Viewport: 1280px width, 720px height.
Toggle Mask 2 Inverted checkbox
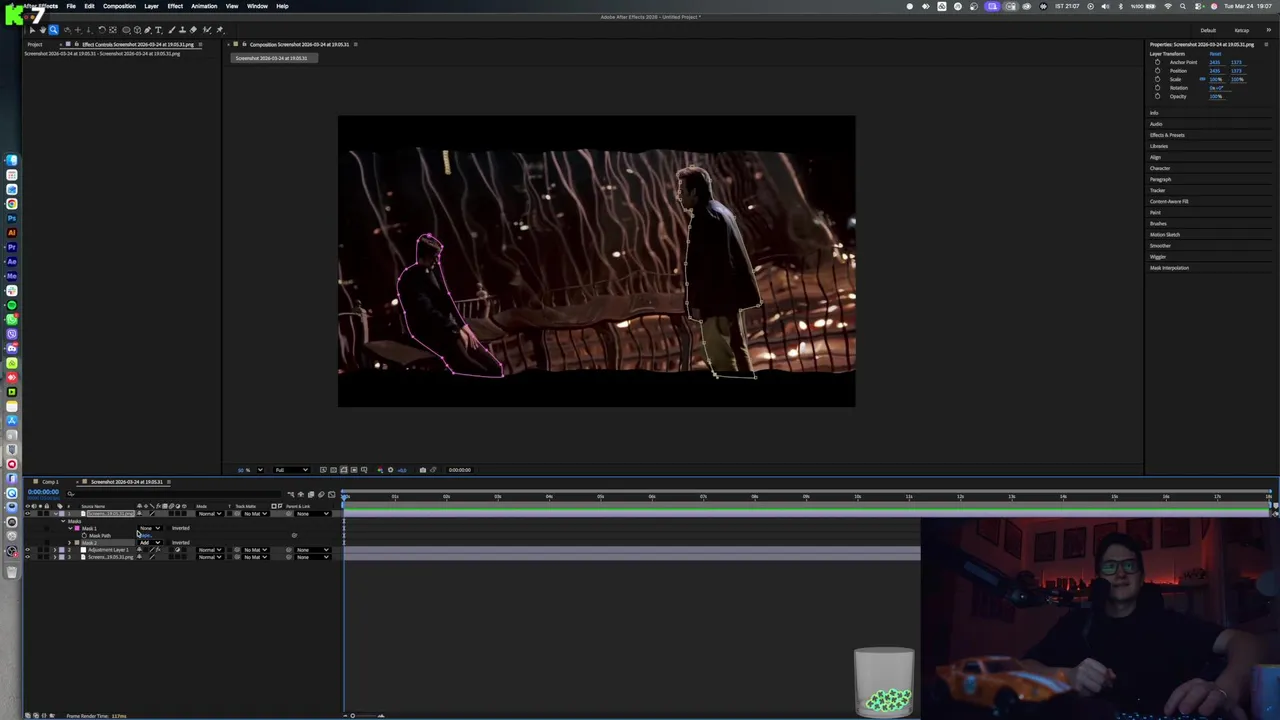pos(169,542)
